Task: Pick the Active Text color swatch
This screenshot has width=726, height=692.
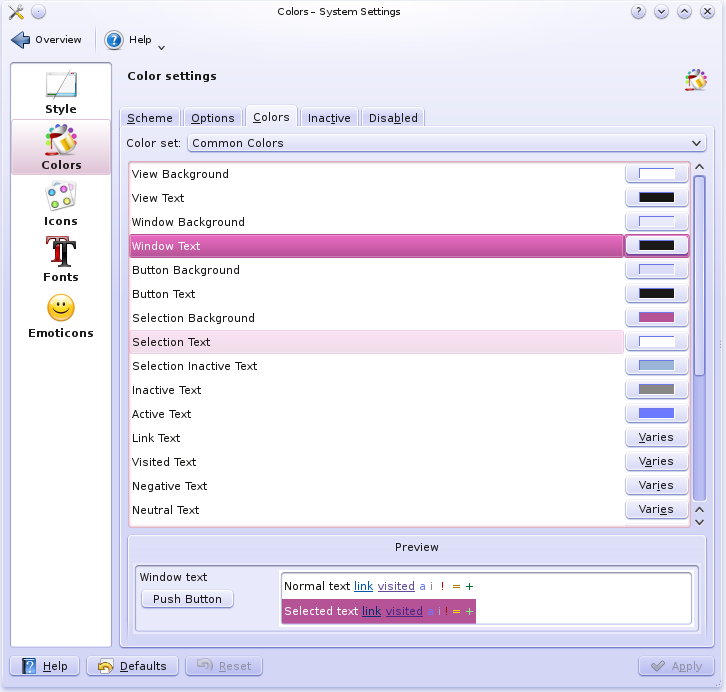Action: pos(657,413)
